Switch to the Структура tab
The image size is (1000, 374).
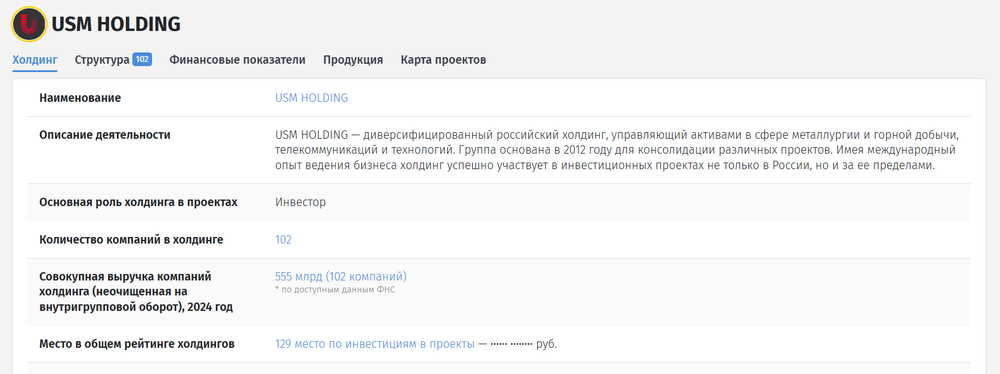[x=102, y=60]
